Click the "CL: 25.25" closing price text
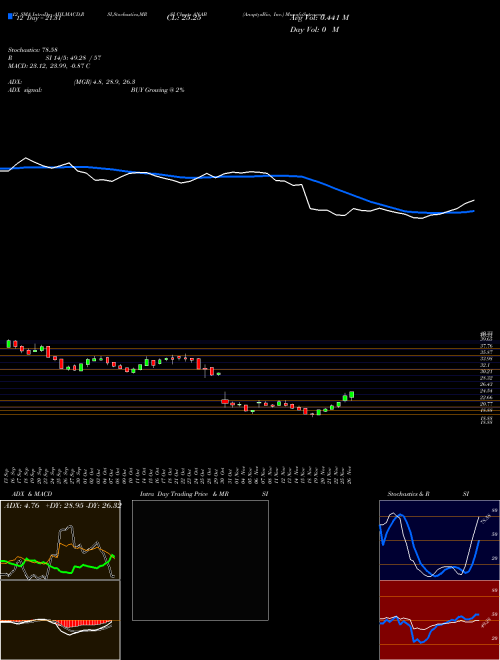This screenshot has width=500, height=660. click(x=184, y=18)
